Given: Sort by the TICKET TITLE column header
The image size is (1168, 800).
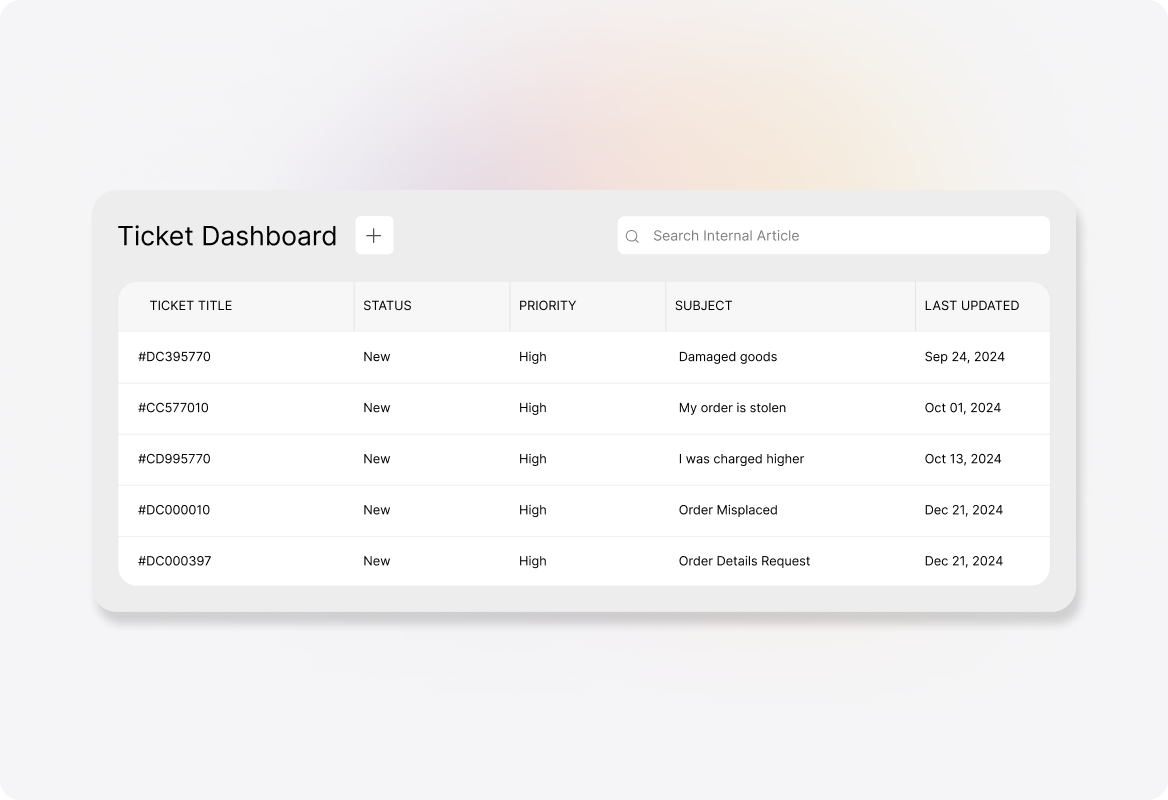Looking at the screenshot, I should click(x=190, y=306).
